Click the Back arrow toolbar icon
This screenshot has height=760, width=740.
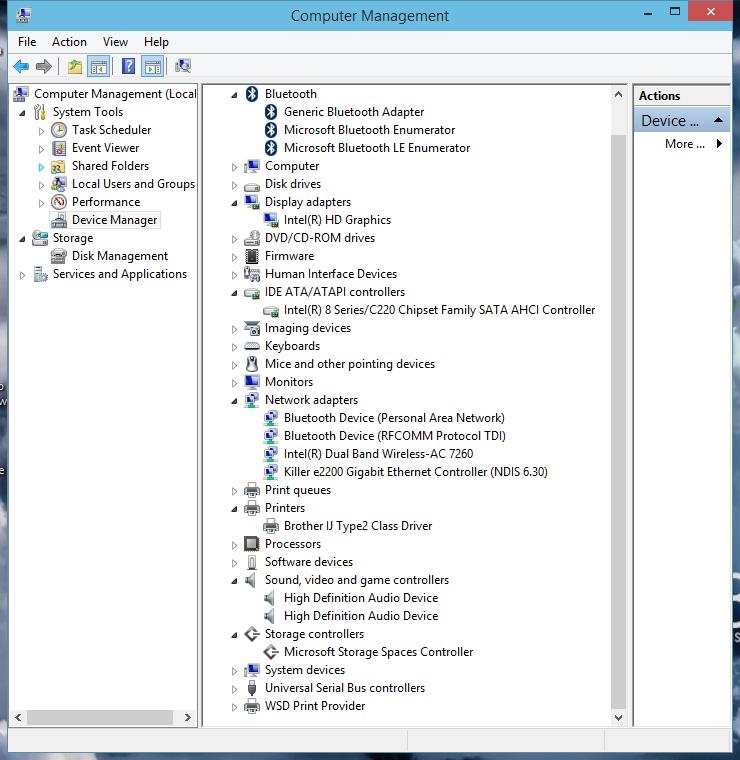pos(21,66)
